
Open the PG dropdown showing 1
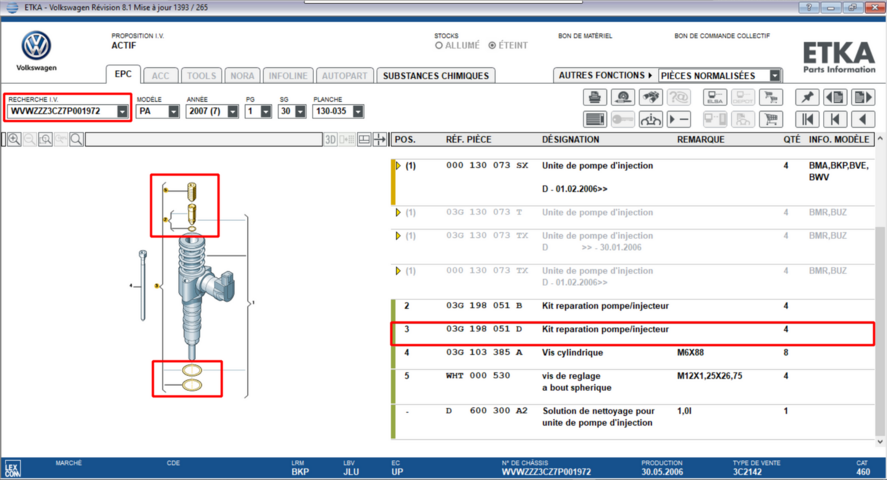click(266, 111)
